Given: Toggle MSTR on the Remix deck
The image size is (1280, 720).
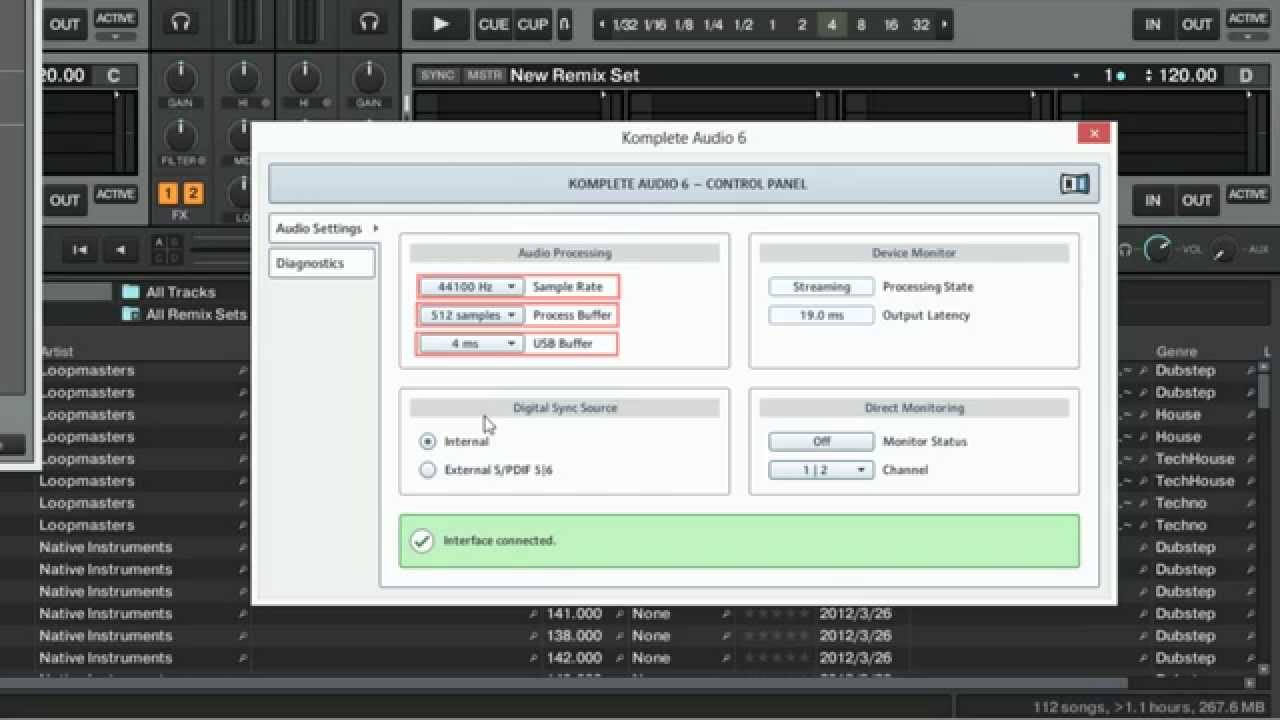Looking at the screenshot, I should coord(485,75).
